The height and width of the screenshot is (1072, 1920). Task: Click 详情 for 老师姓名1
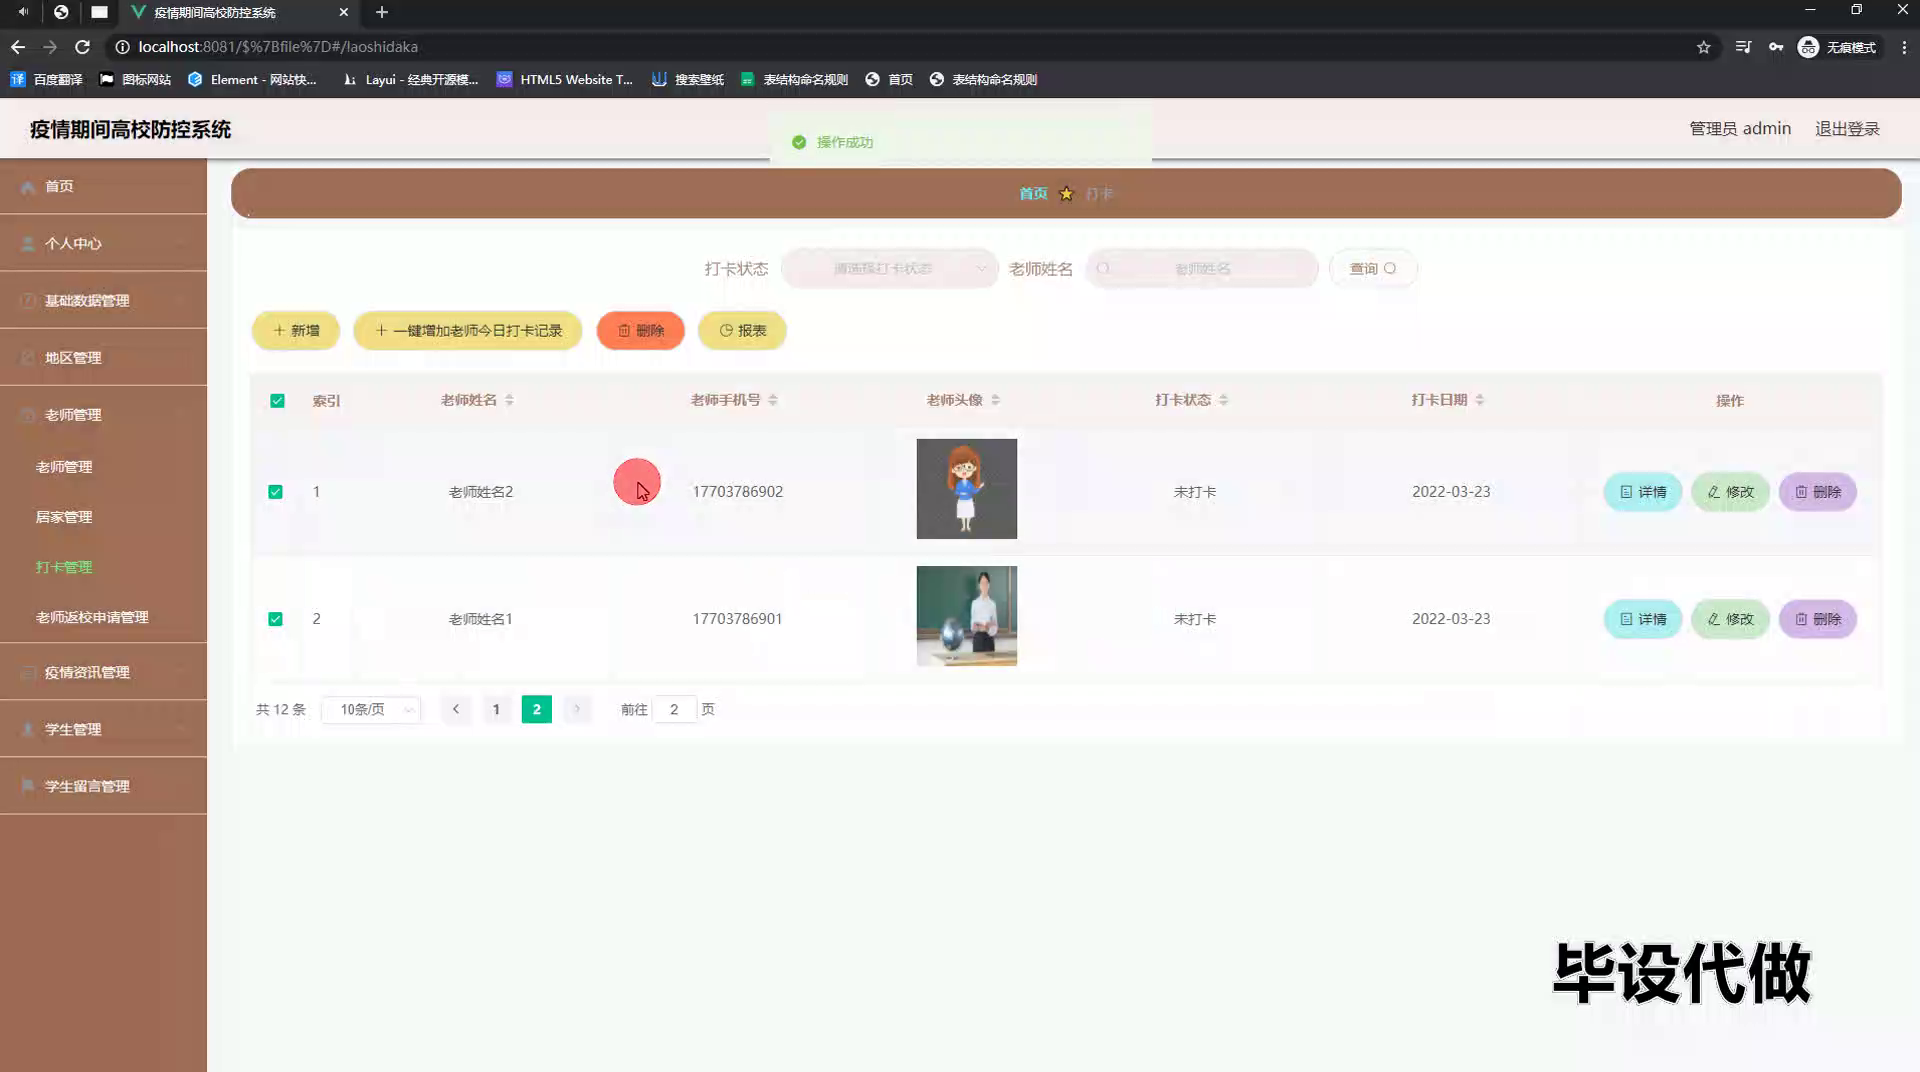(1643, 619)
